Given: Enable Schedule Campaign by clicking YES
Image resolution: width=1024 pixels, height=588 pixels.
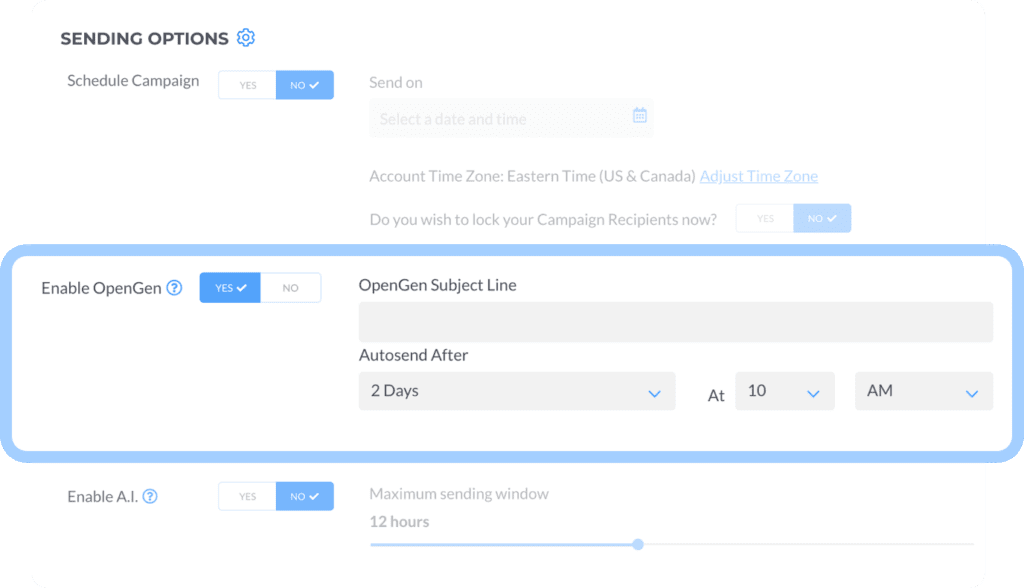Looking at the screenshot, I should pyautogui.click(x=246, y=85).
